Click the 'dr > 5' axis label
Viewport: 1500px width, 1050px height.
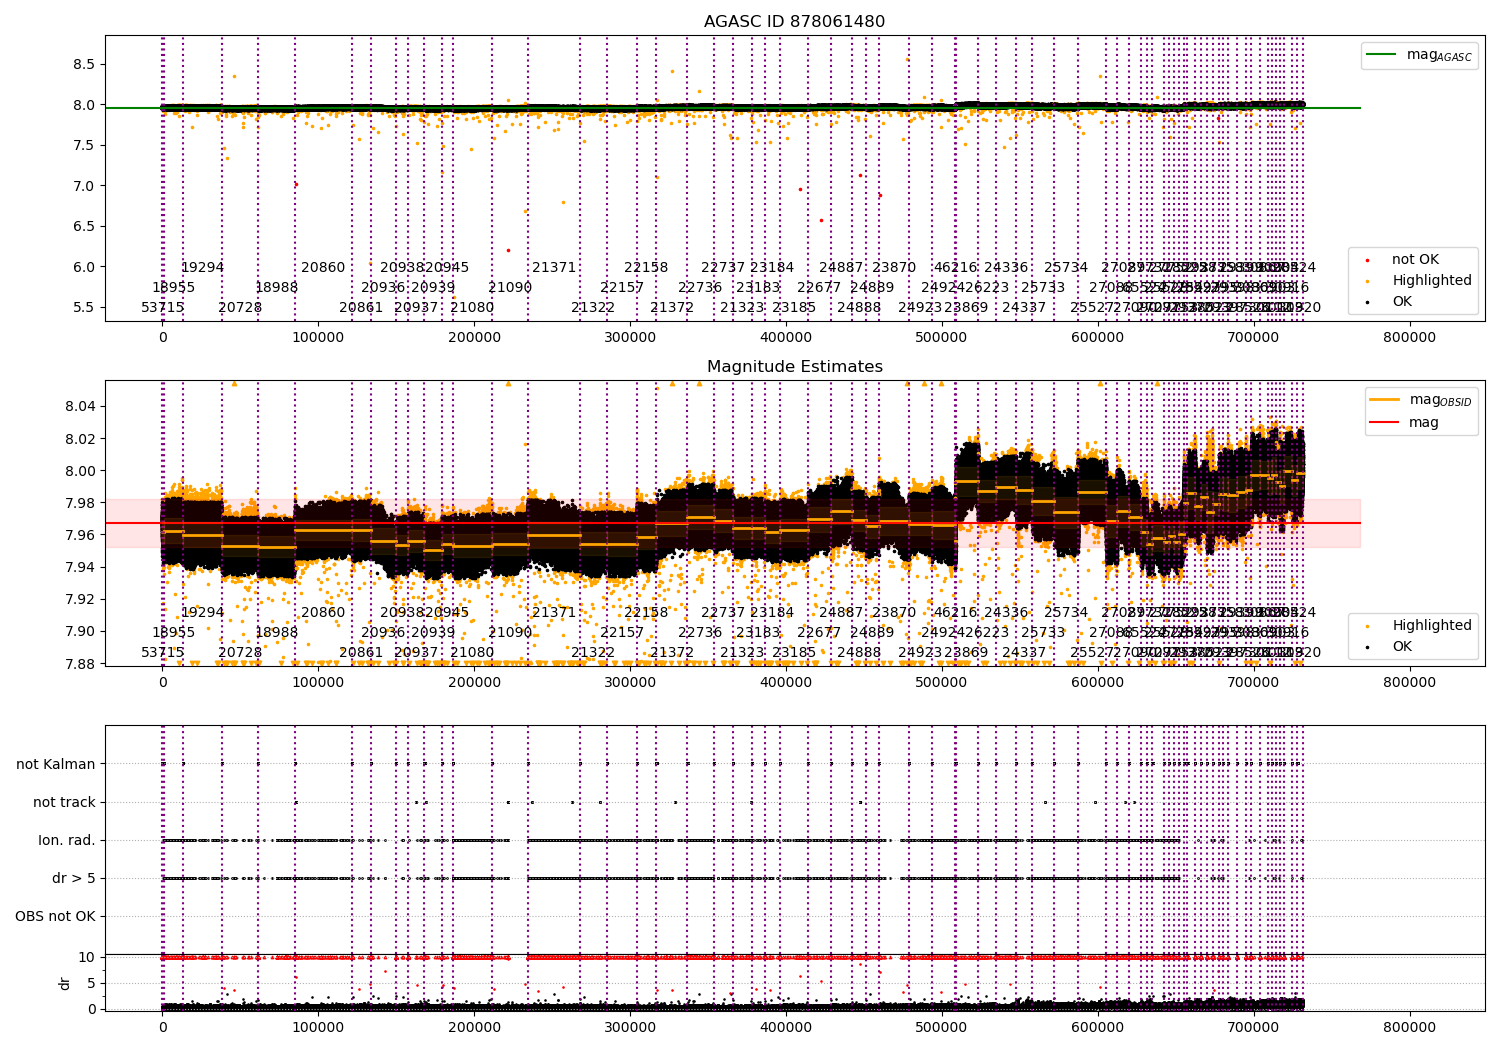(74, 878)
